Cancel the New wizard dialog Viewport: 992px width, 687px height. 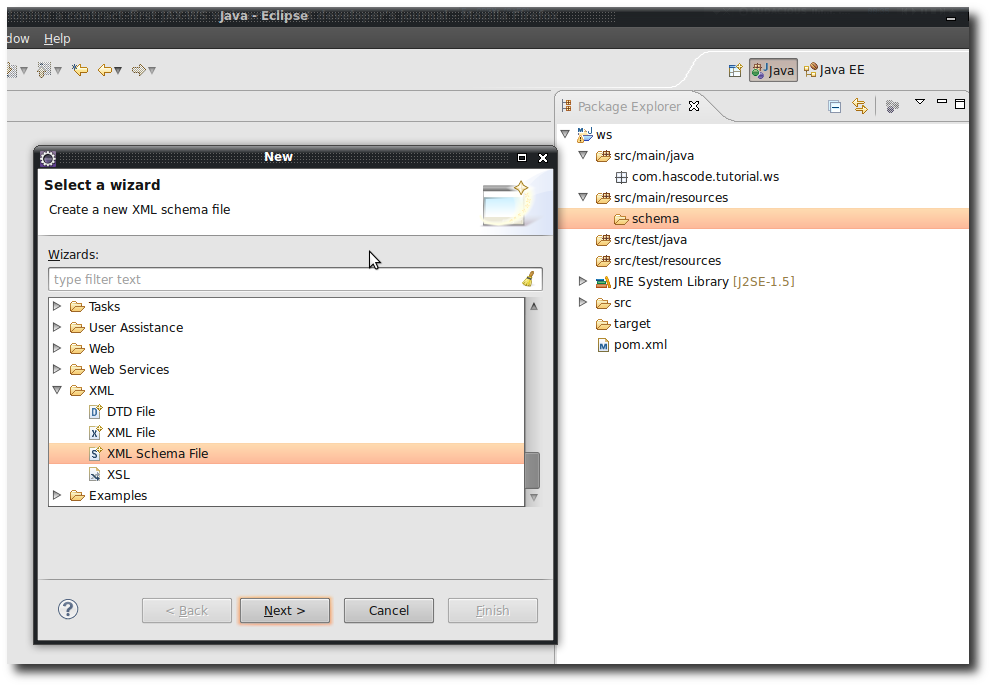388,610
